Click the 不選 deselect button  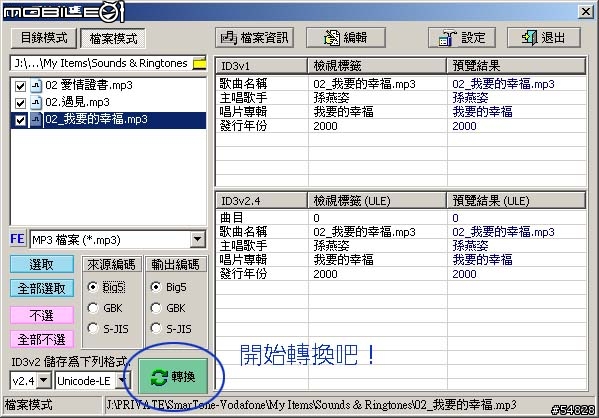click(42, 316)
